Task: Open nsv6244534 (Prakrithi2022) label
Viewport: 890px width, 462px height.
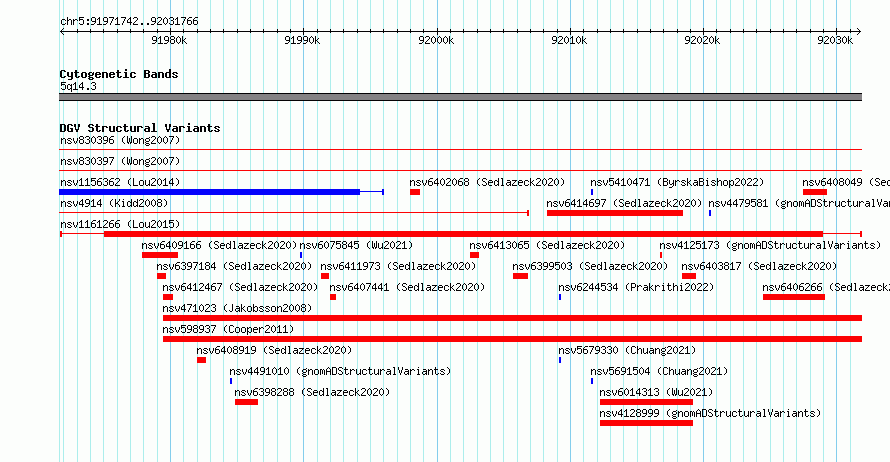Action: pyautogui.click(x=636, y=287)
